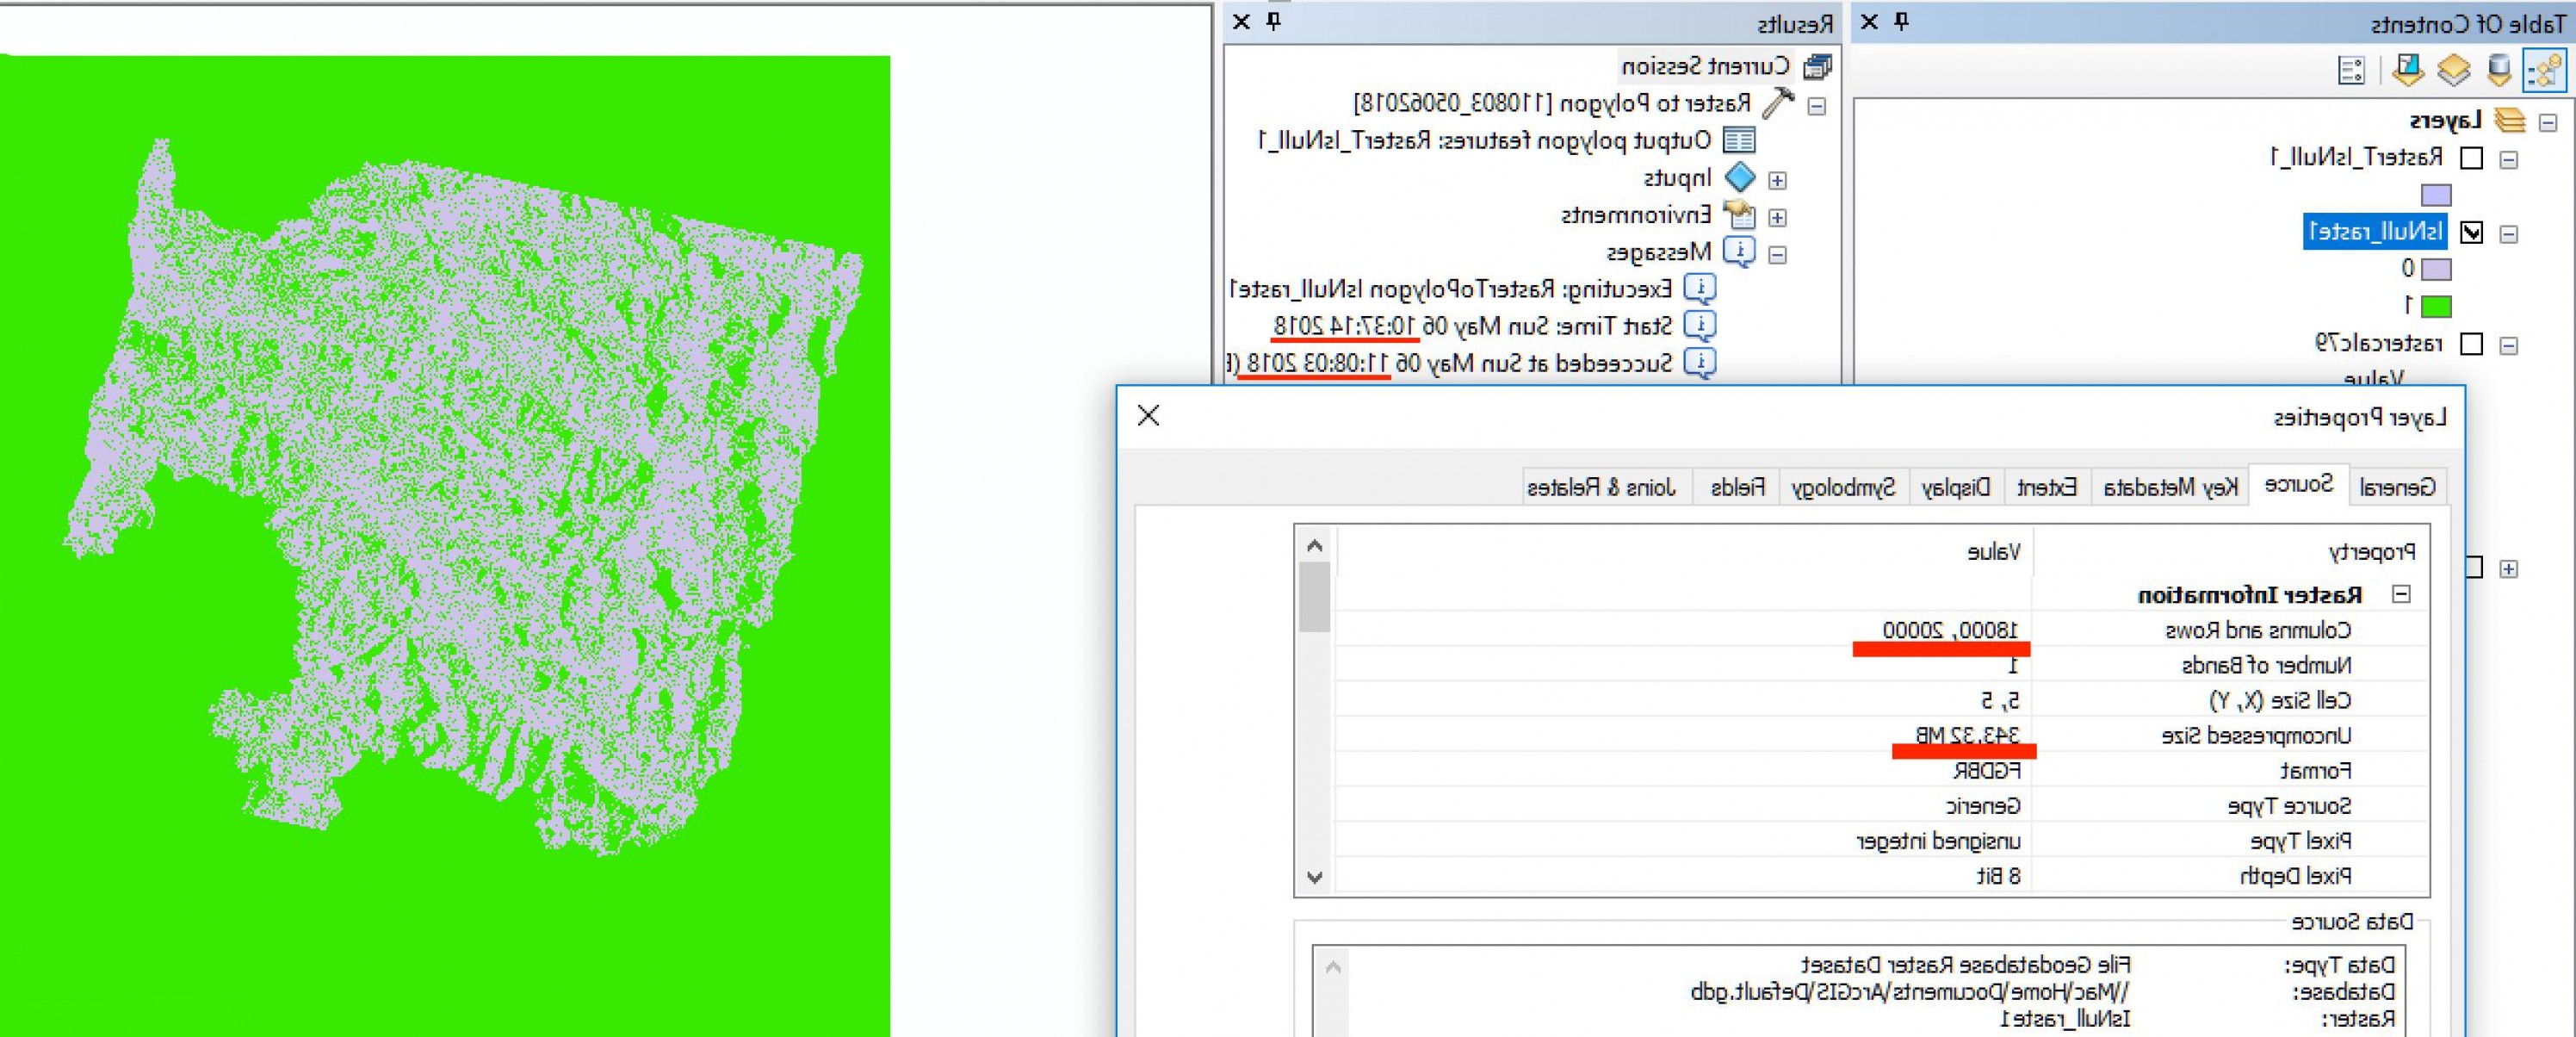Image resolution: width=2576 pixels, height=1037 pixels.
Task: Click List By Visibility layers icon
Action: [x=2453, y=70]
